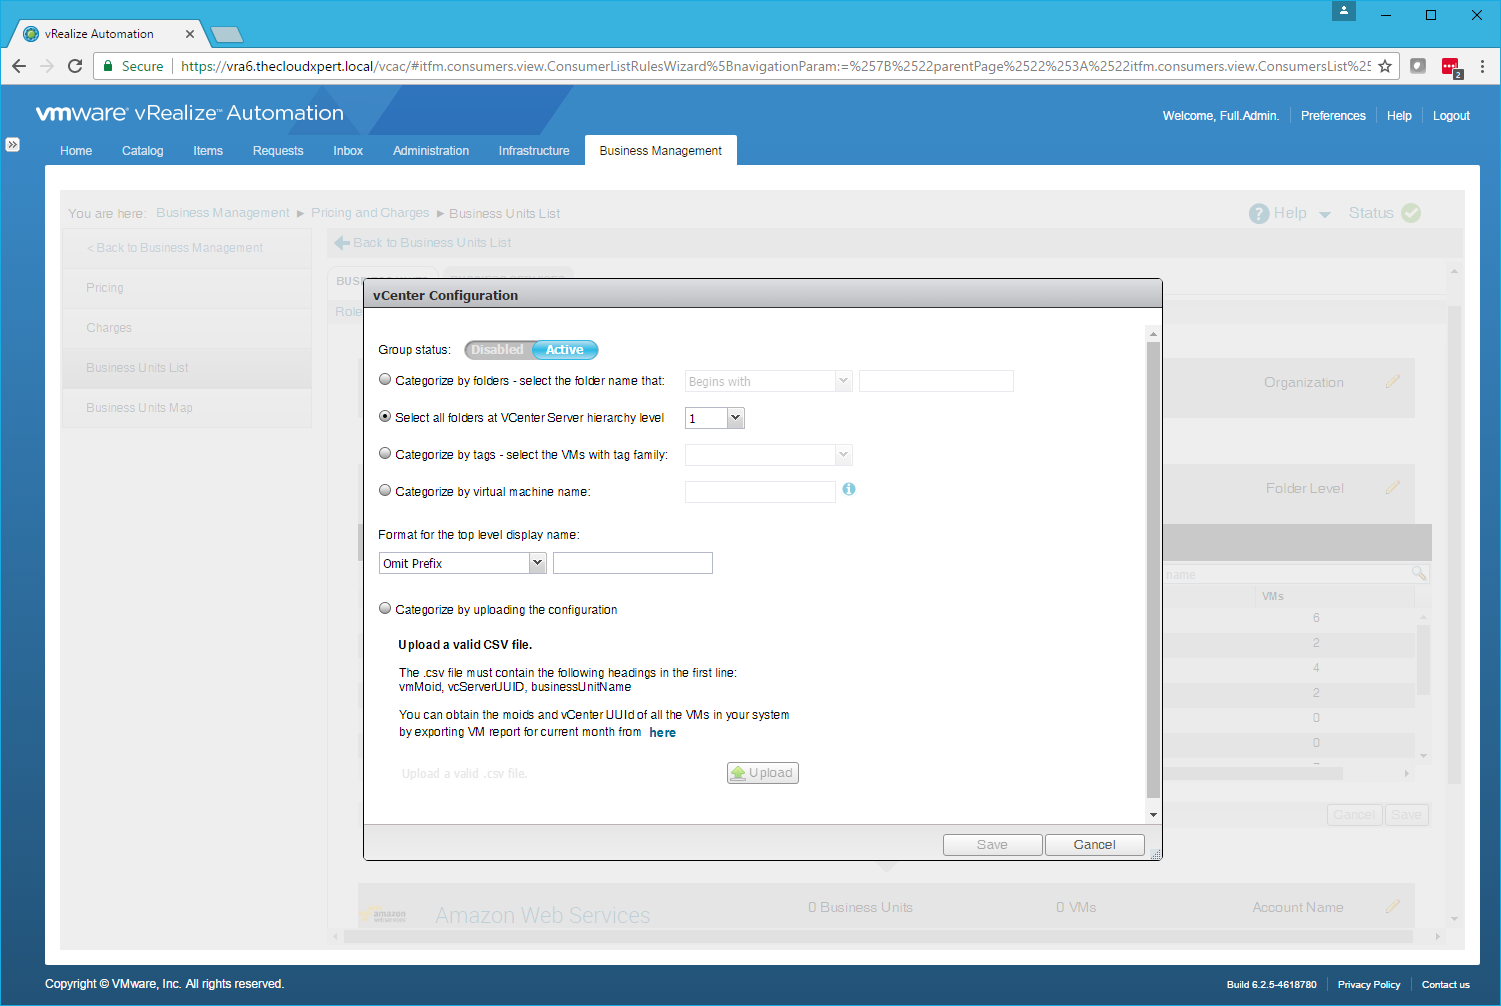Click the prefix text field beside Omit Prefix
The width and height of the screenshot is (1501, 1006).
(632, 563)
